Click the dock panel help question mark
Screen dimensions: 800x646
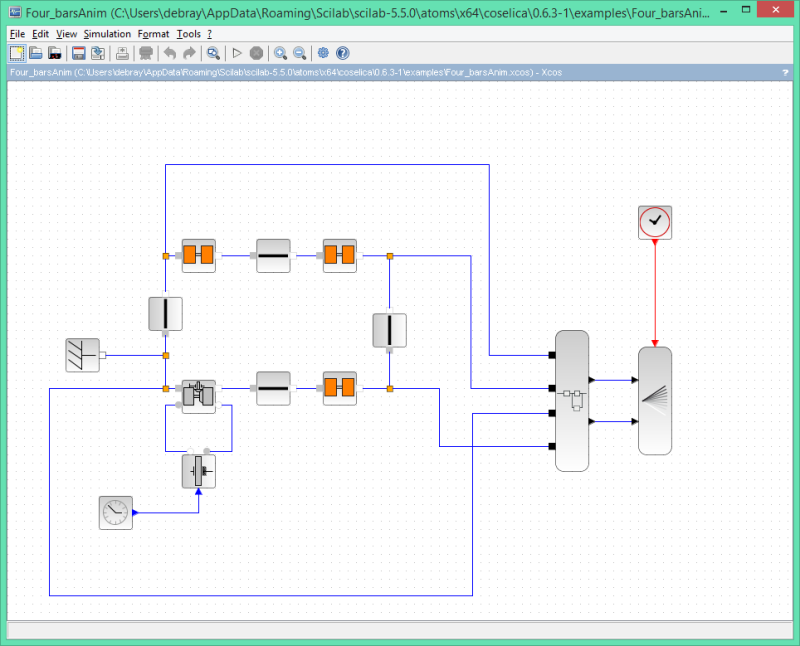click(x=785, y=72)
